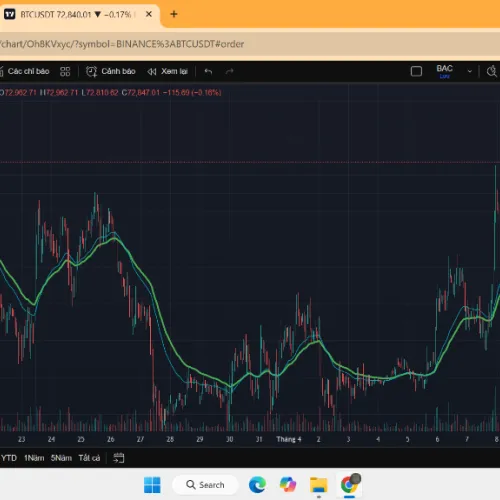Click the Xem lại rewind icon
Viewport: 500px width, 500px height.
pyautogui.click(x=152, y=72)
